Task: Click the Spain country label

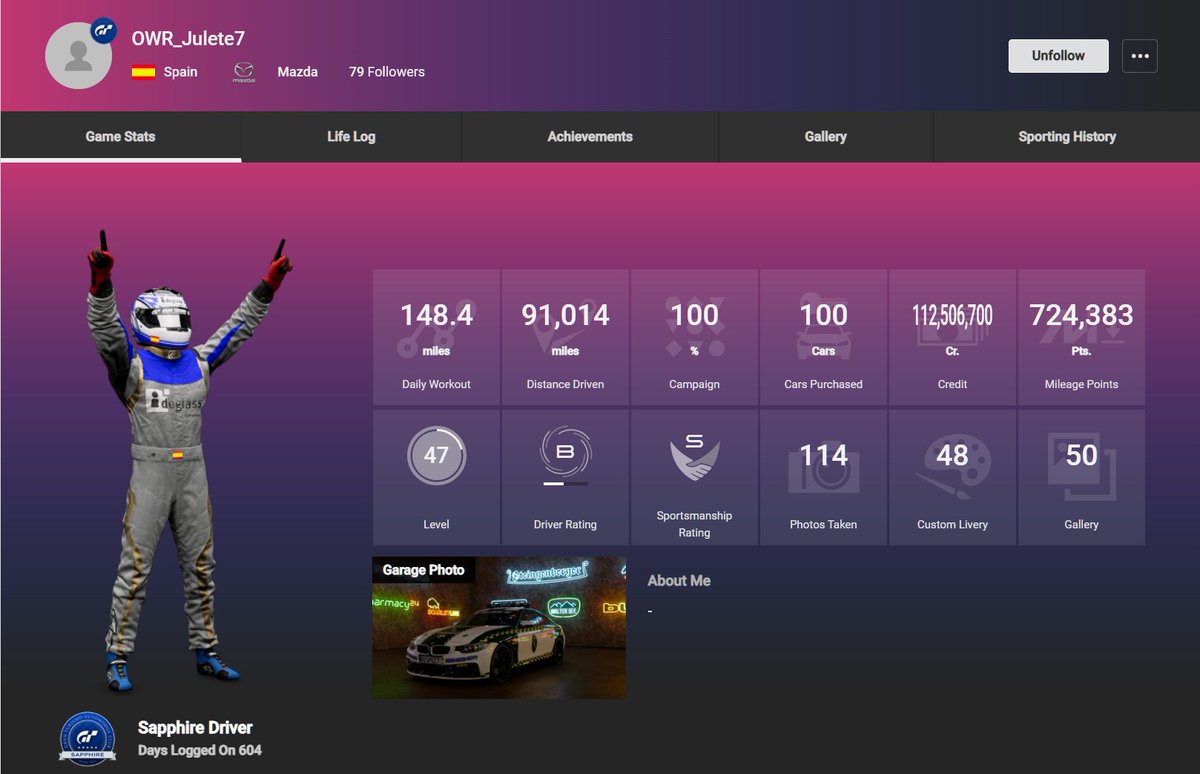Action: click(181, 72)
